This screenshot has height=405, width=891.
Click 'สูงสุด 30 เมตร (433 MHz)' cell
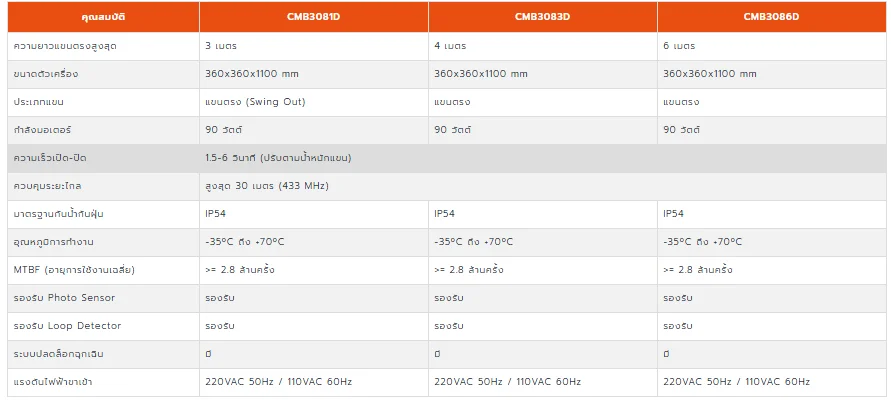543,186
